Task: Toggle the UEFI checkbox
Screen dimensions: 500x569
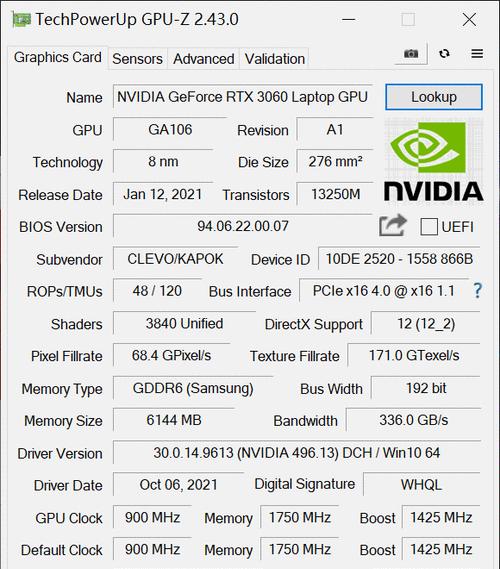Action: (429, 227)
